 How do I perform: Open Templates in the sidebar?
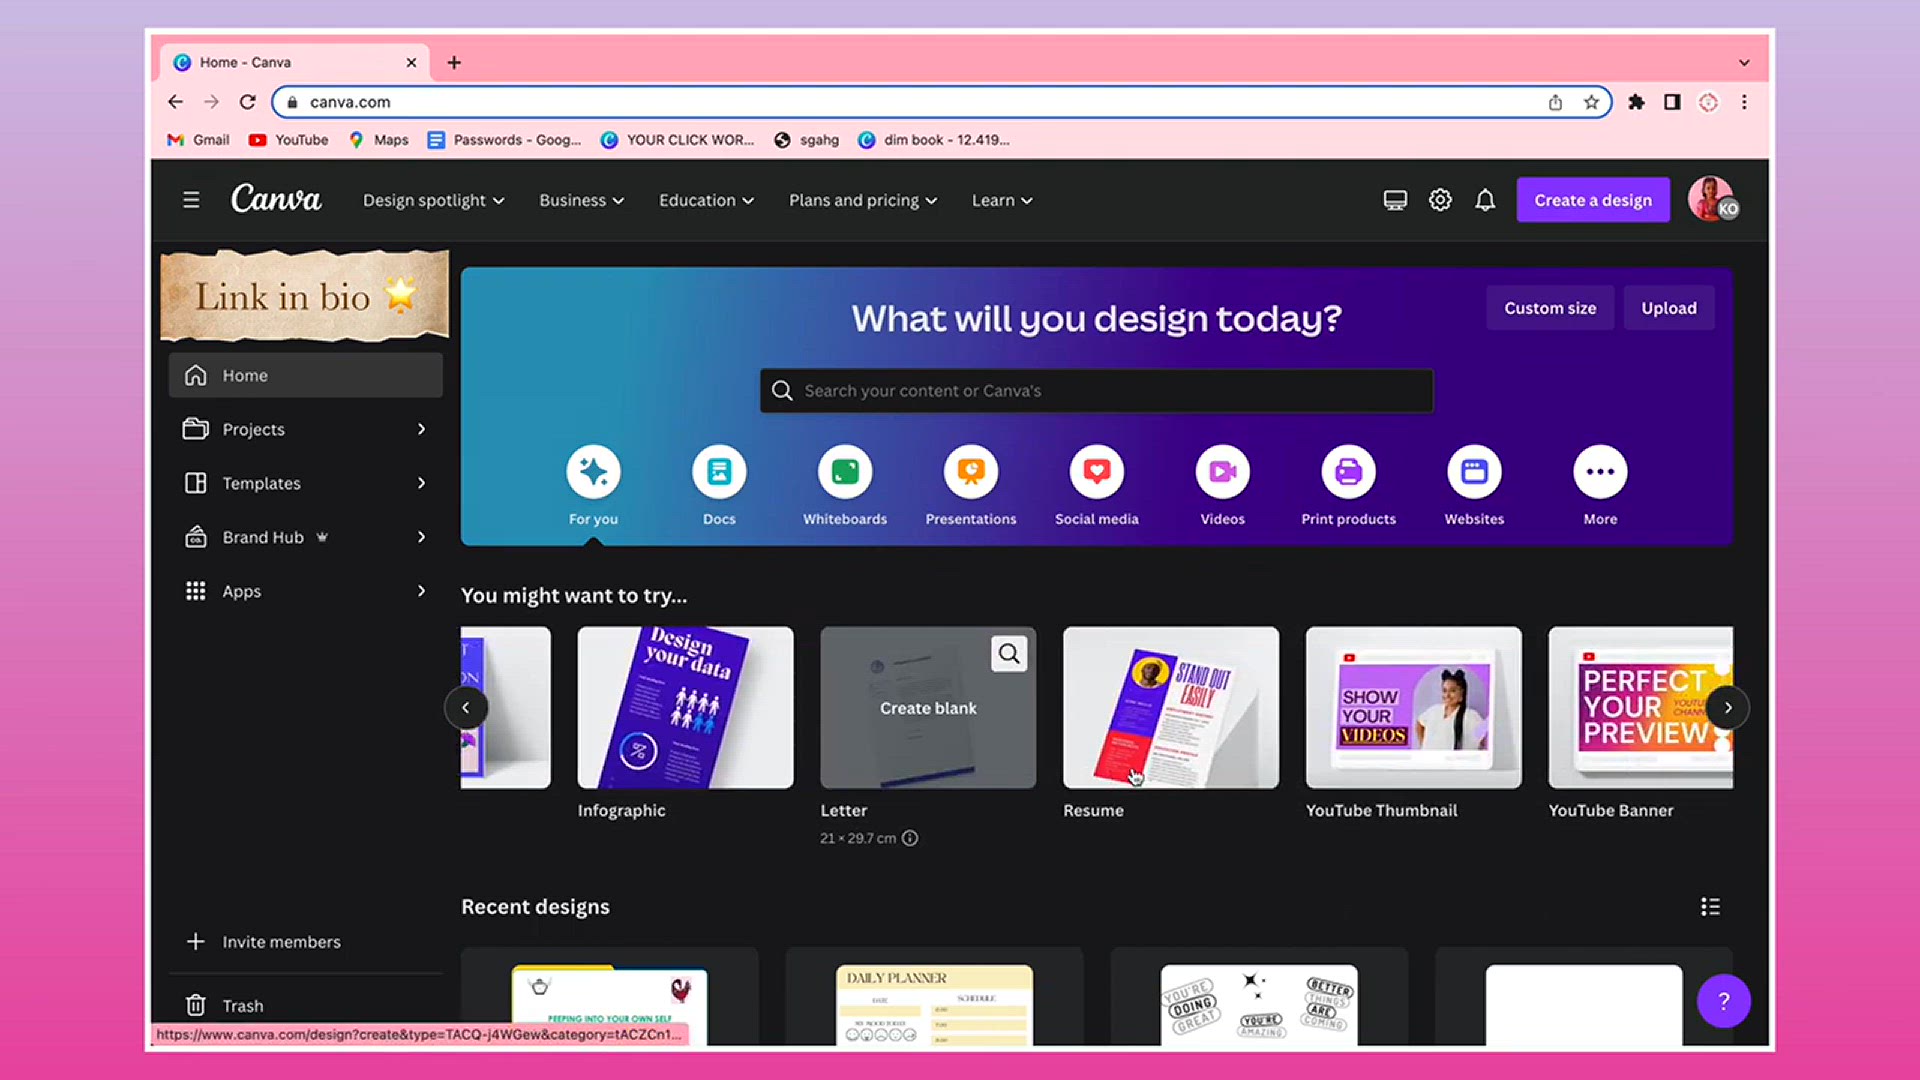305,483
